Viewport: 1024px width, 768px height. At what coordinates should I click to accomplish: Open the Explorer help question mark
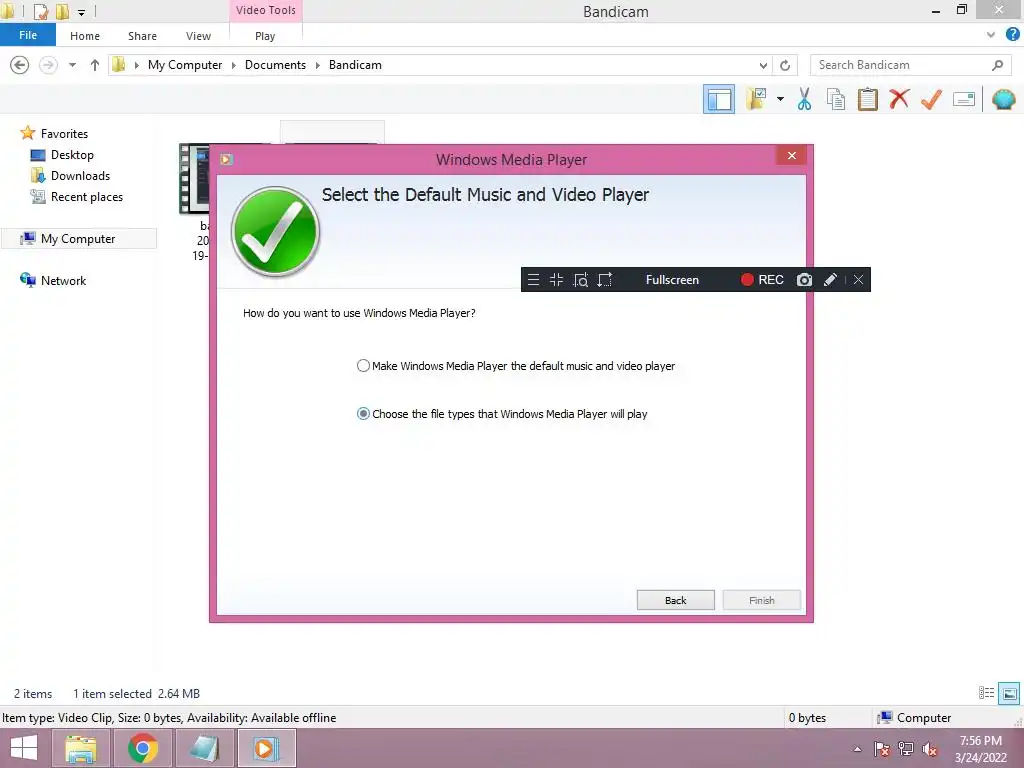1012,35
